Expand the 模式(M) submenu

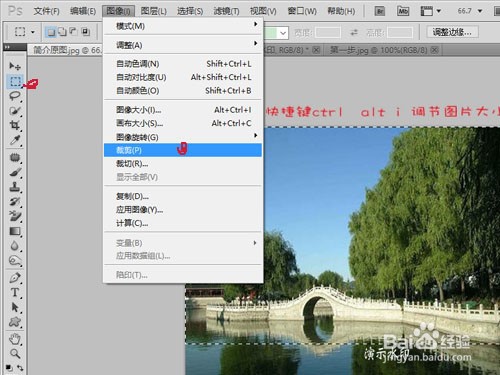point(183,26)
